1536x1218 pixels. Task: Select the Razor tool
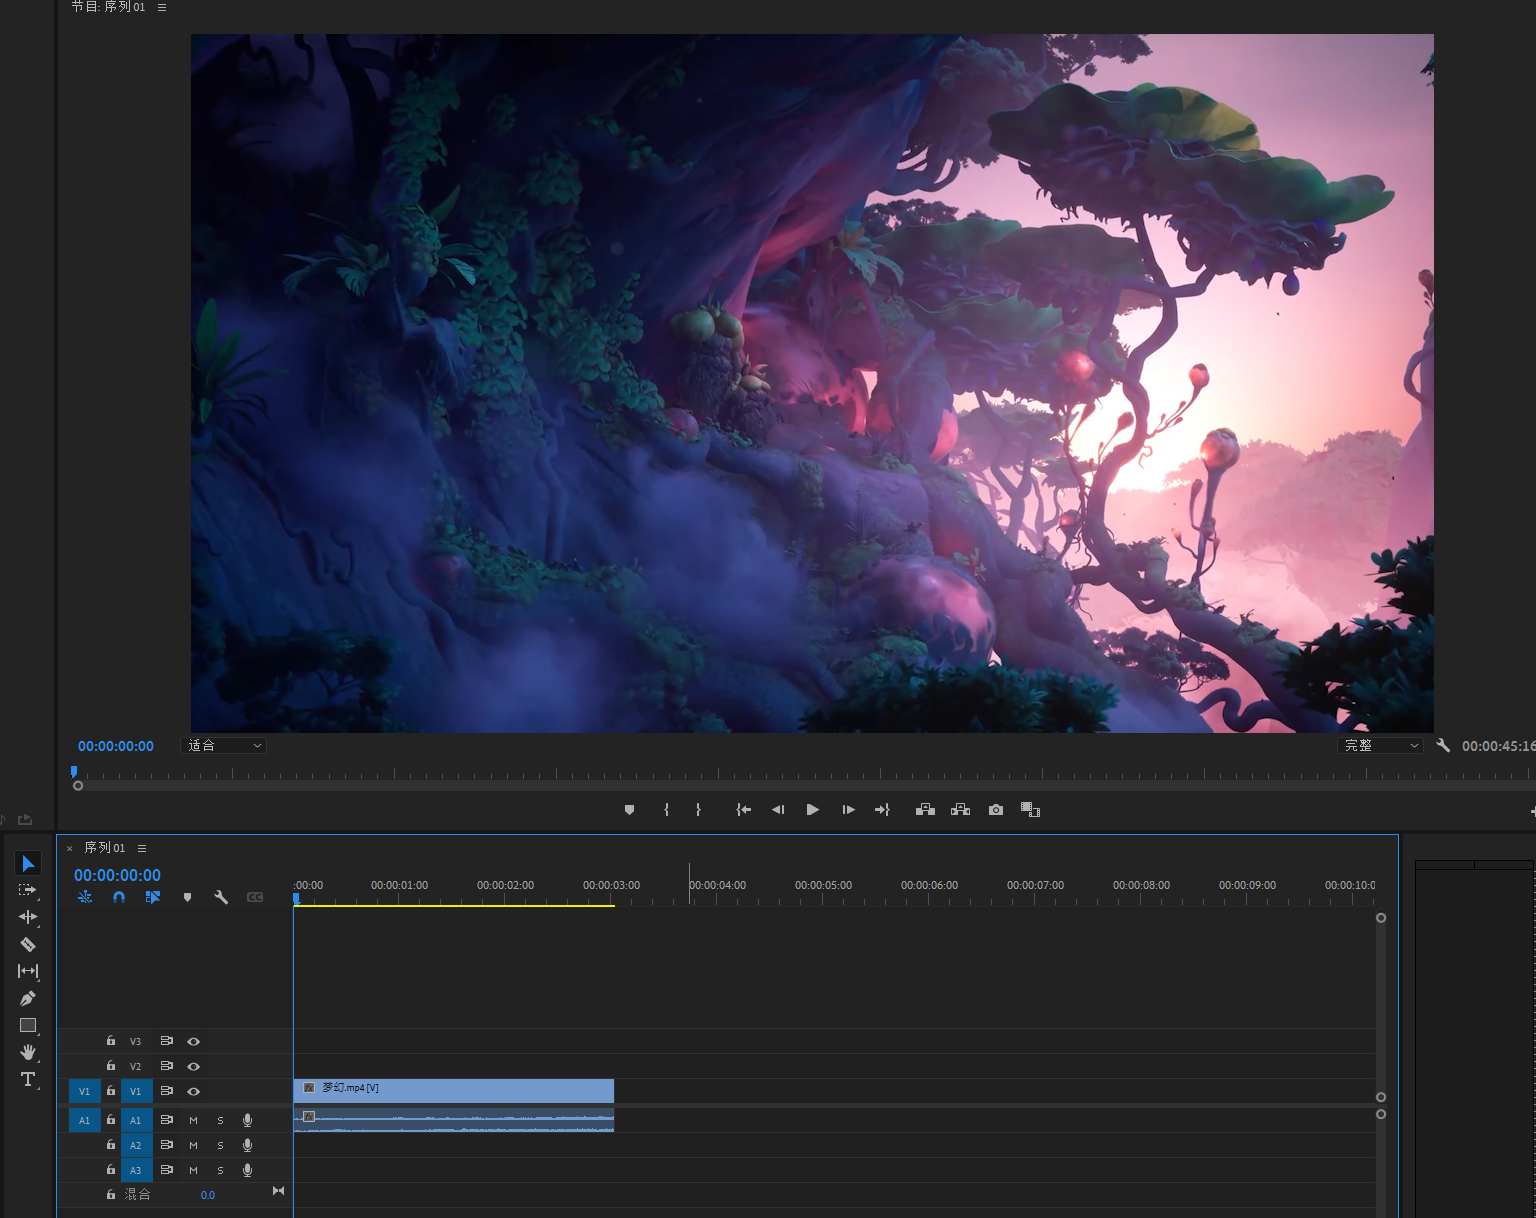28,944
